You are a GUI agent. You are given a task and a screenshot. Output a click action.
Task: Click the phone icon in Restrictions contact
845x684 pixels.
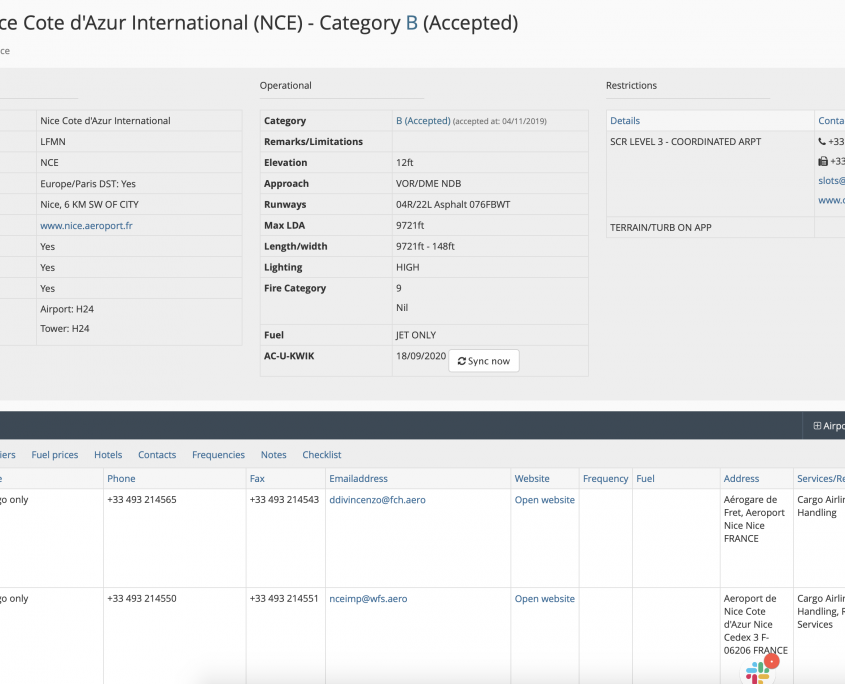pyautogui.click(x=822, y=142)
